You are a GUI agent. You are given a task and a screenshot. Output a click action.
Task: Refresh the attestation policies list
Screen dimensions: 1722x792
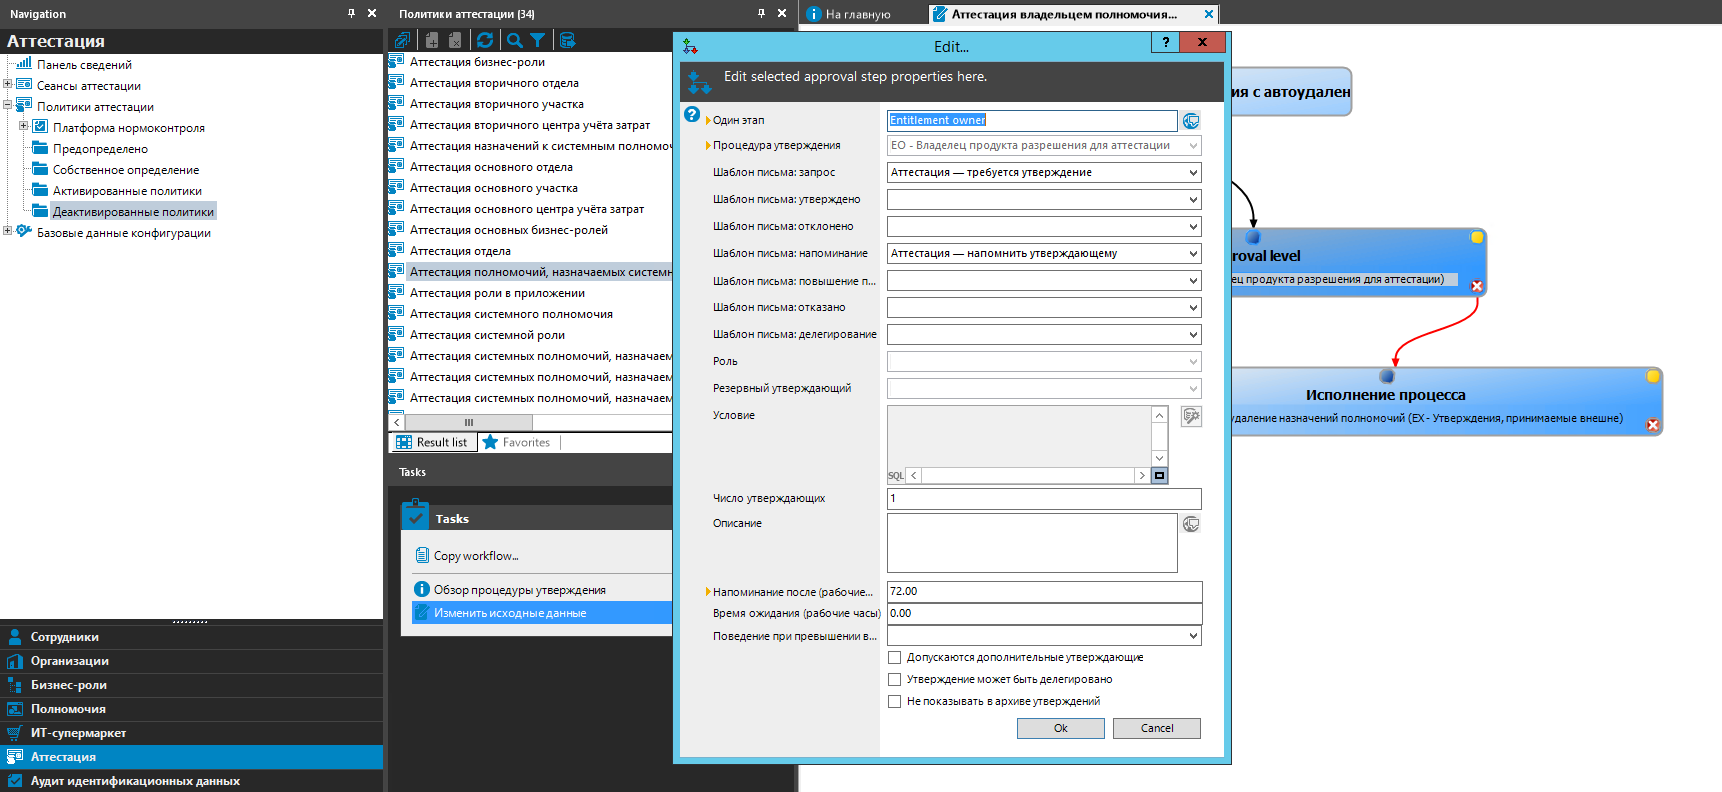(x=485, y=40)
